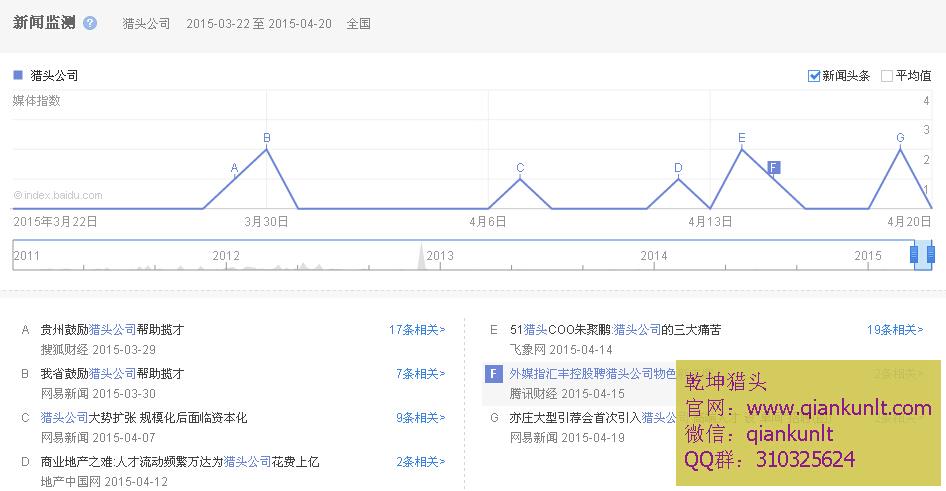The width and height of the screenshot is (946, 491).
Task: Toggle the 新闻头条 checkbox
Action: (x=814, y=76)
